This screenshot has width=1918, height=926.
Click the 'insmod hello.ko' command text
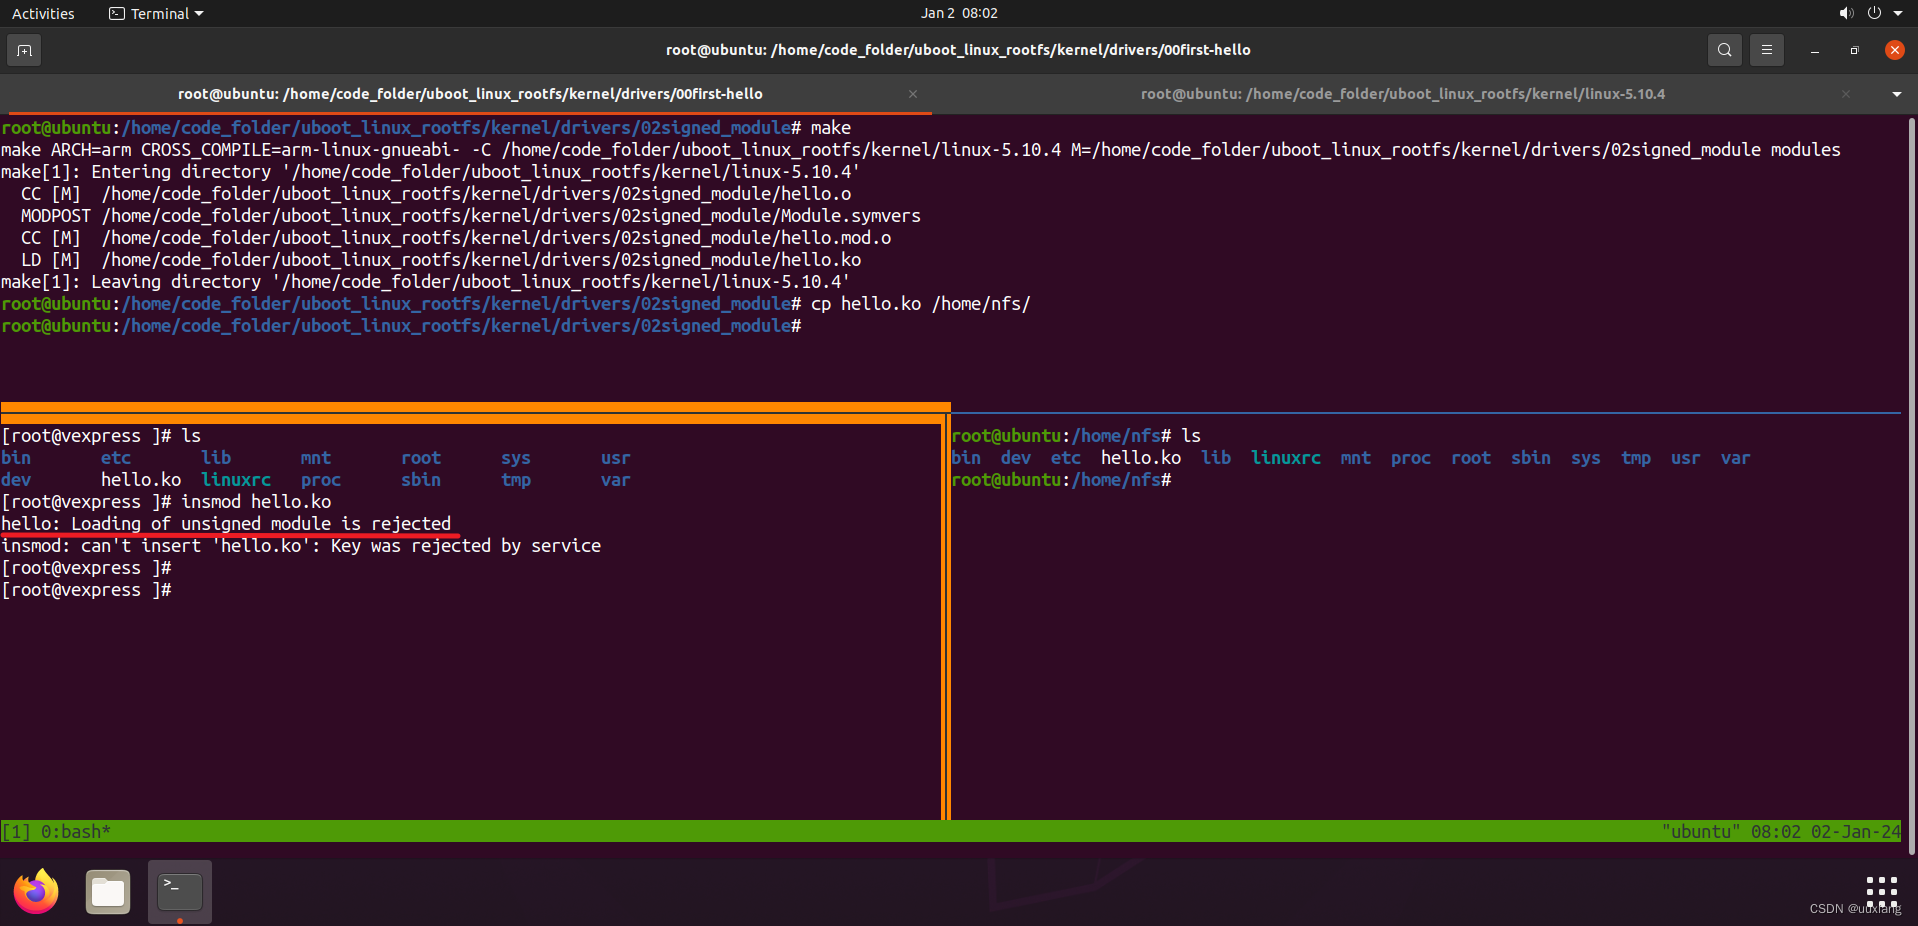pyautogui.click(x=256, y=502)
